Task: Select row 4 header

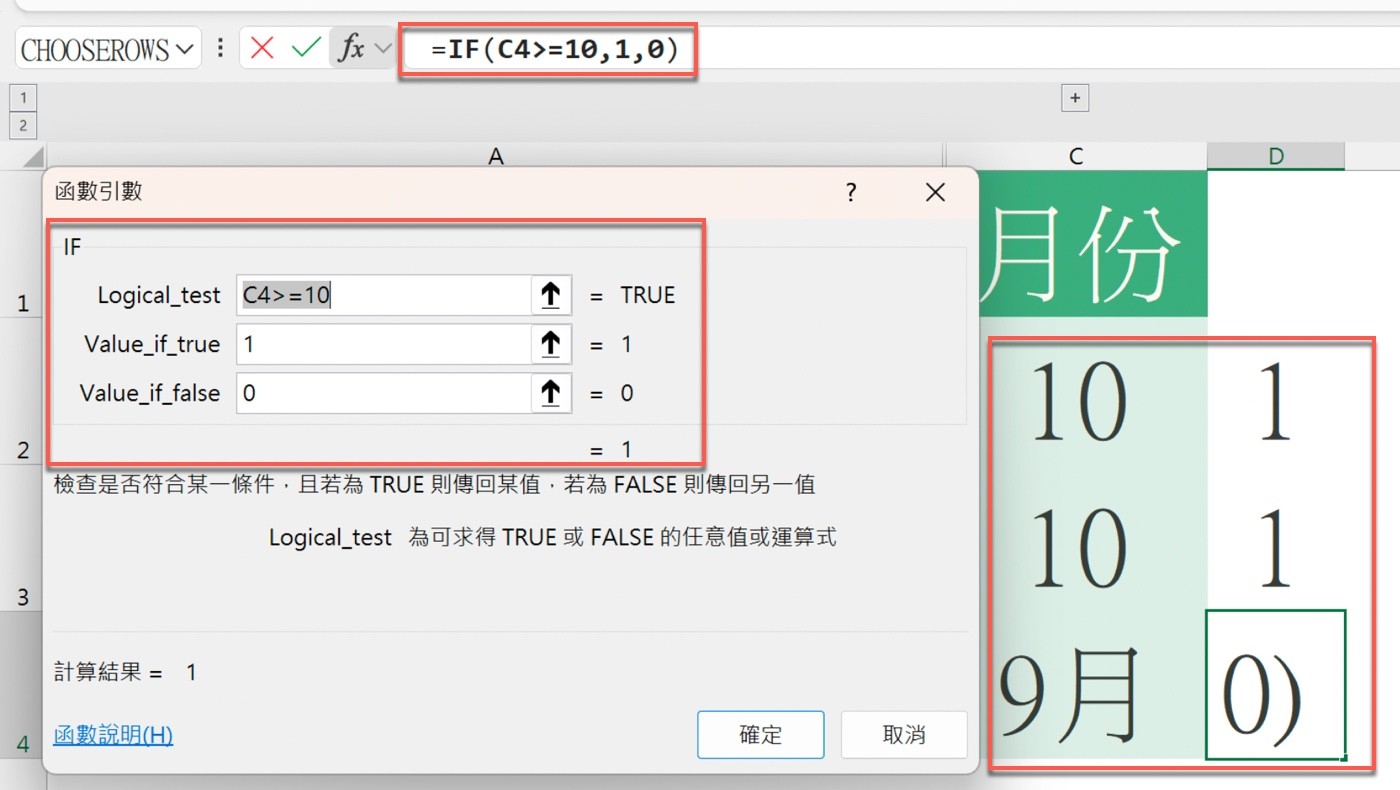Action: point(22,685)
